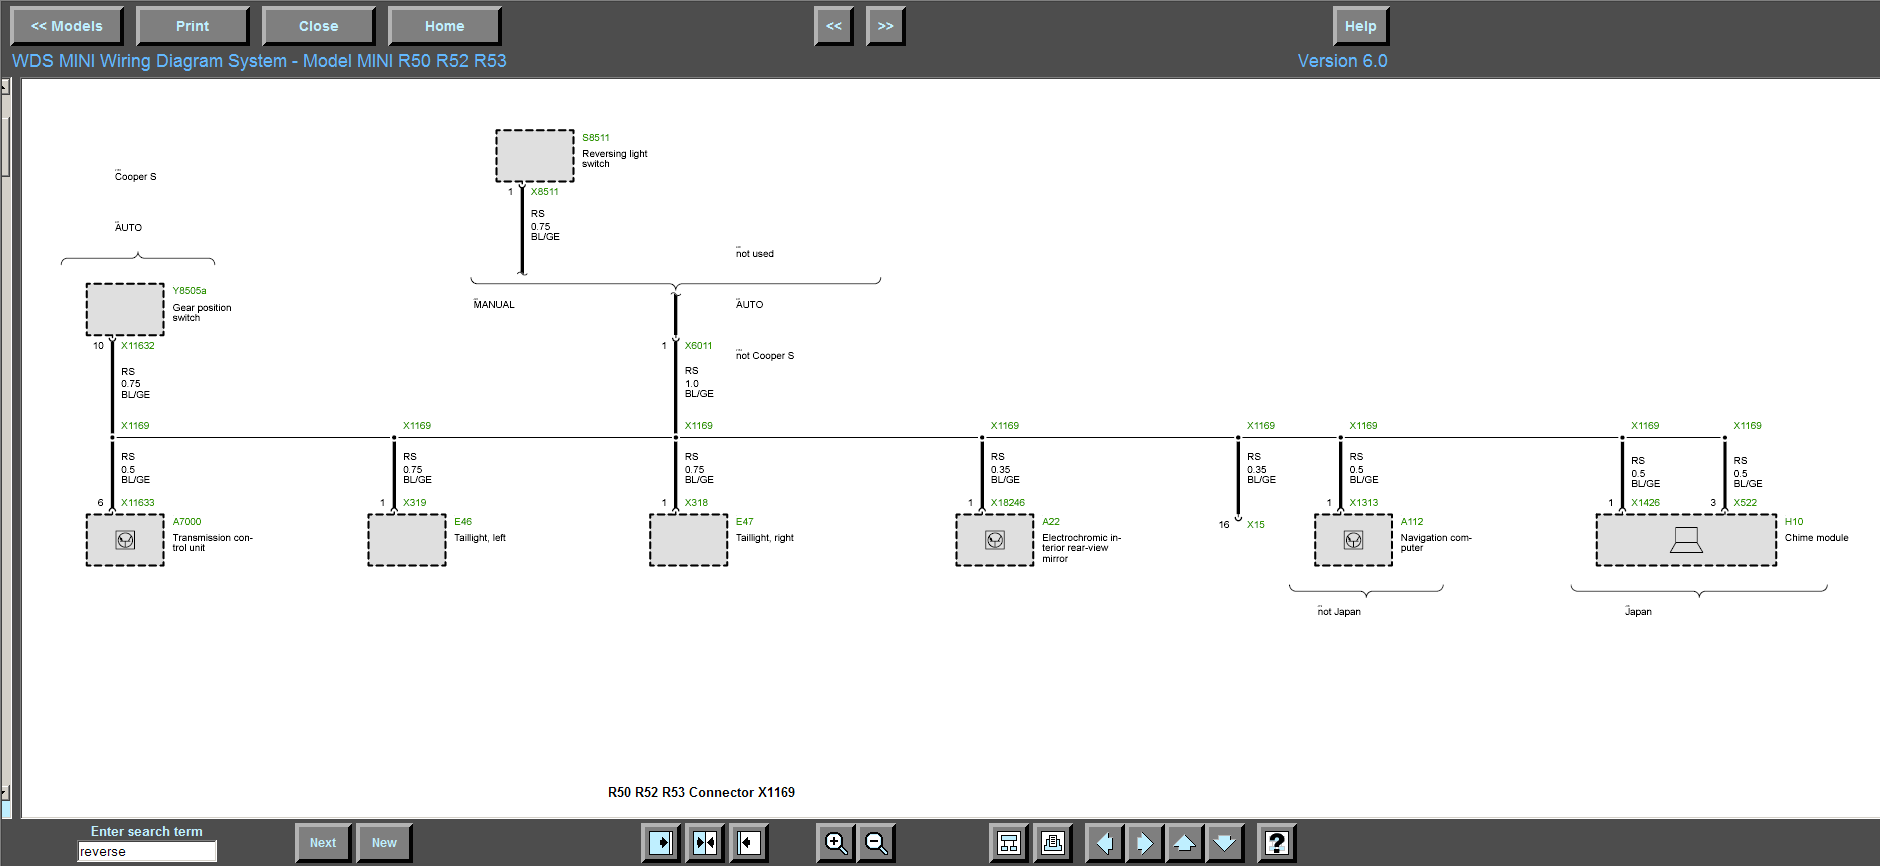The image size is (1880, 866).
Task: Open connector X8511 link under Reversing light switch
Action: (x=545, y=192)
